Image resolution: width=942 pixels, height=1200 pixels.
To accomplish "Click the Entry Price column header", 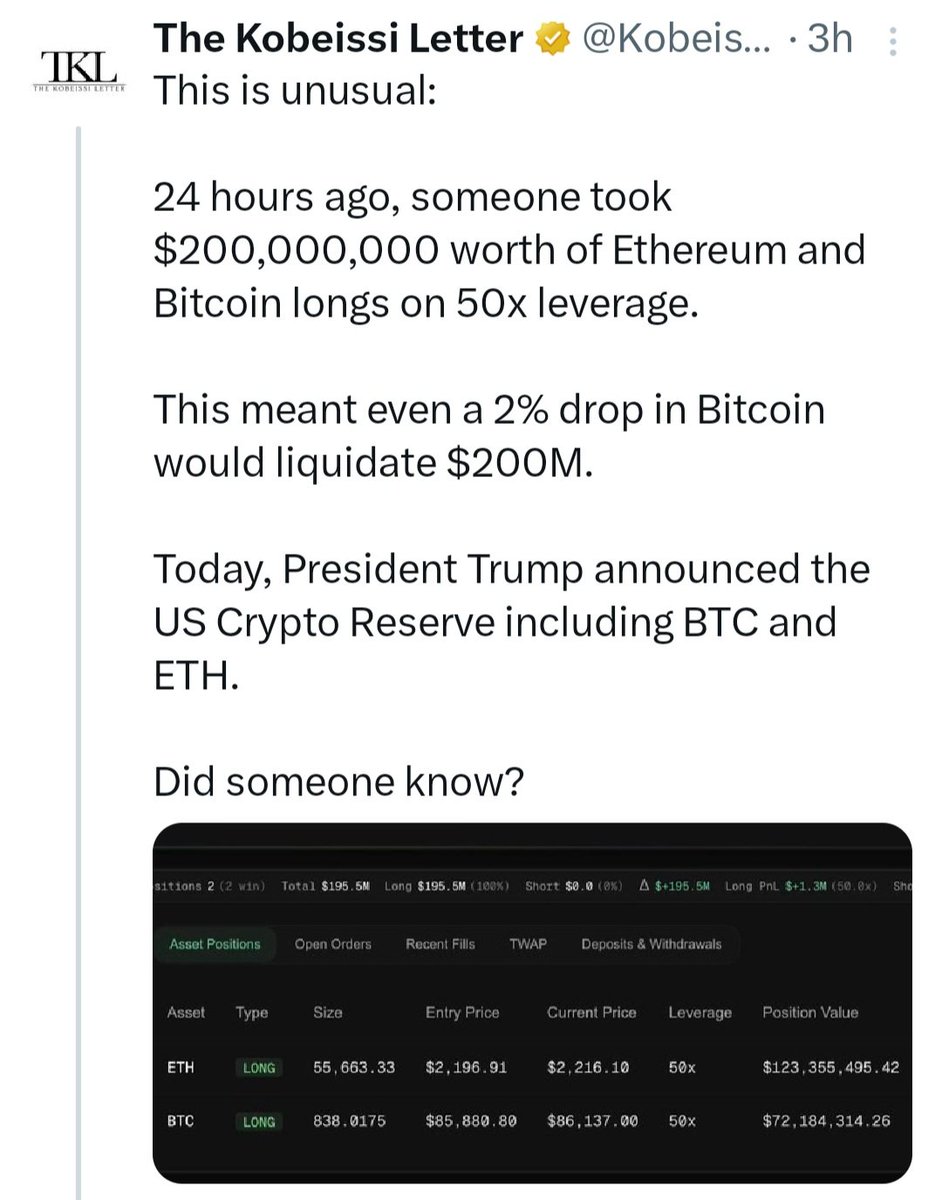I will [x=462, y=1012].
